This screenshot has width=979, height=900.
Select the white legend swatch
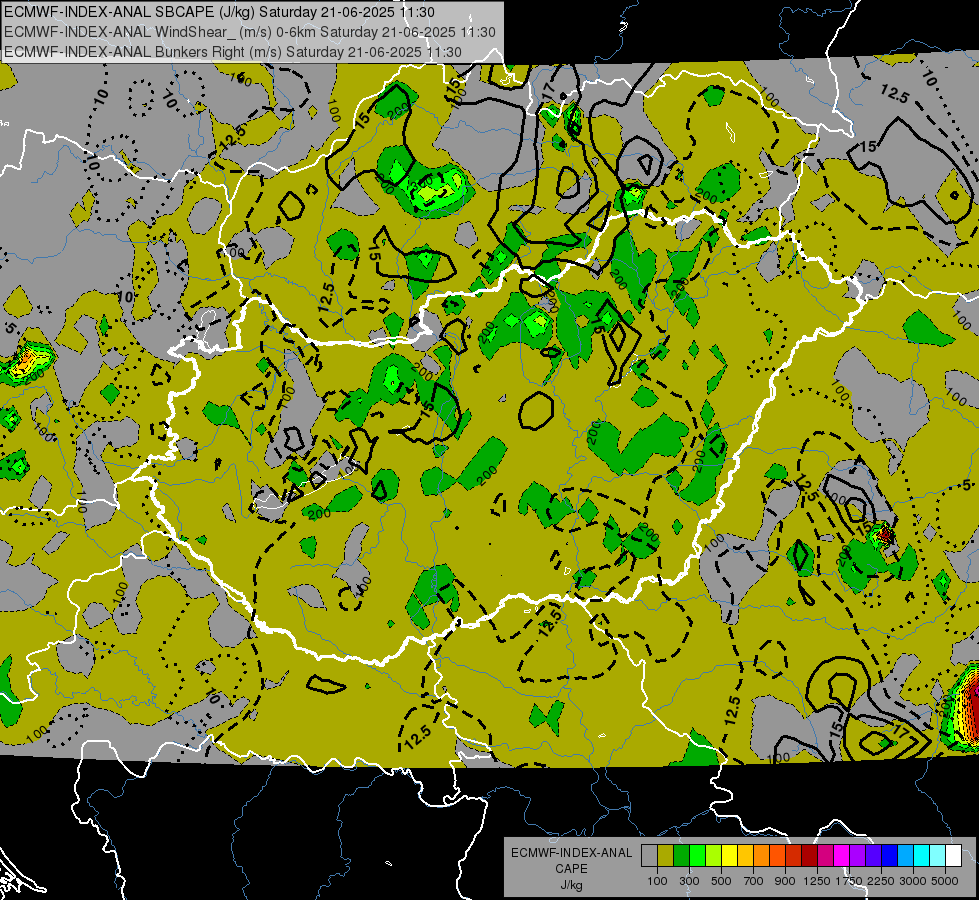click(x=953, y=855)
